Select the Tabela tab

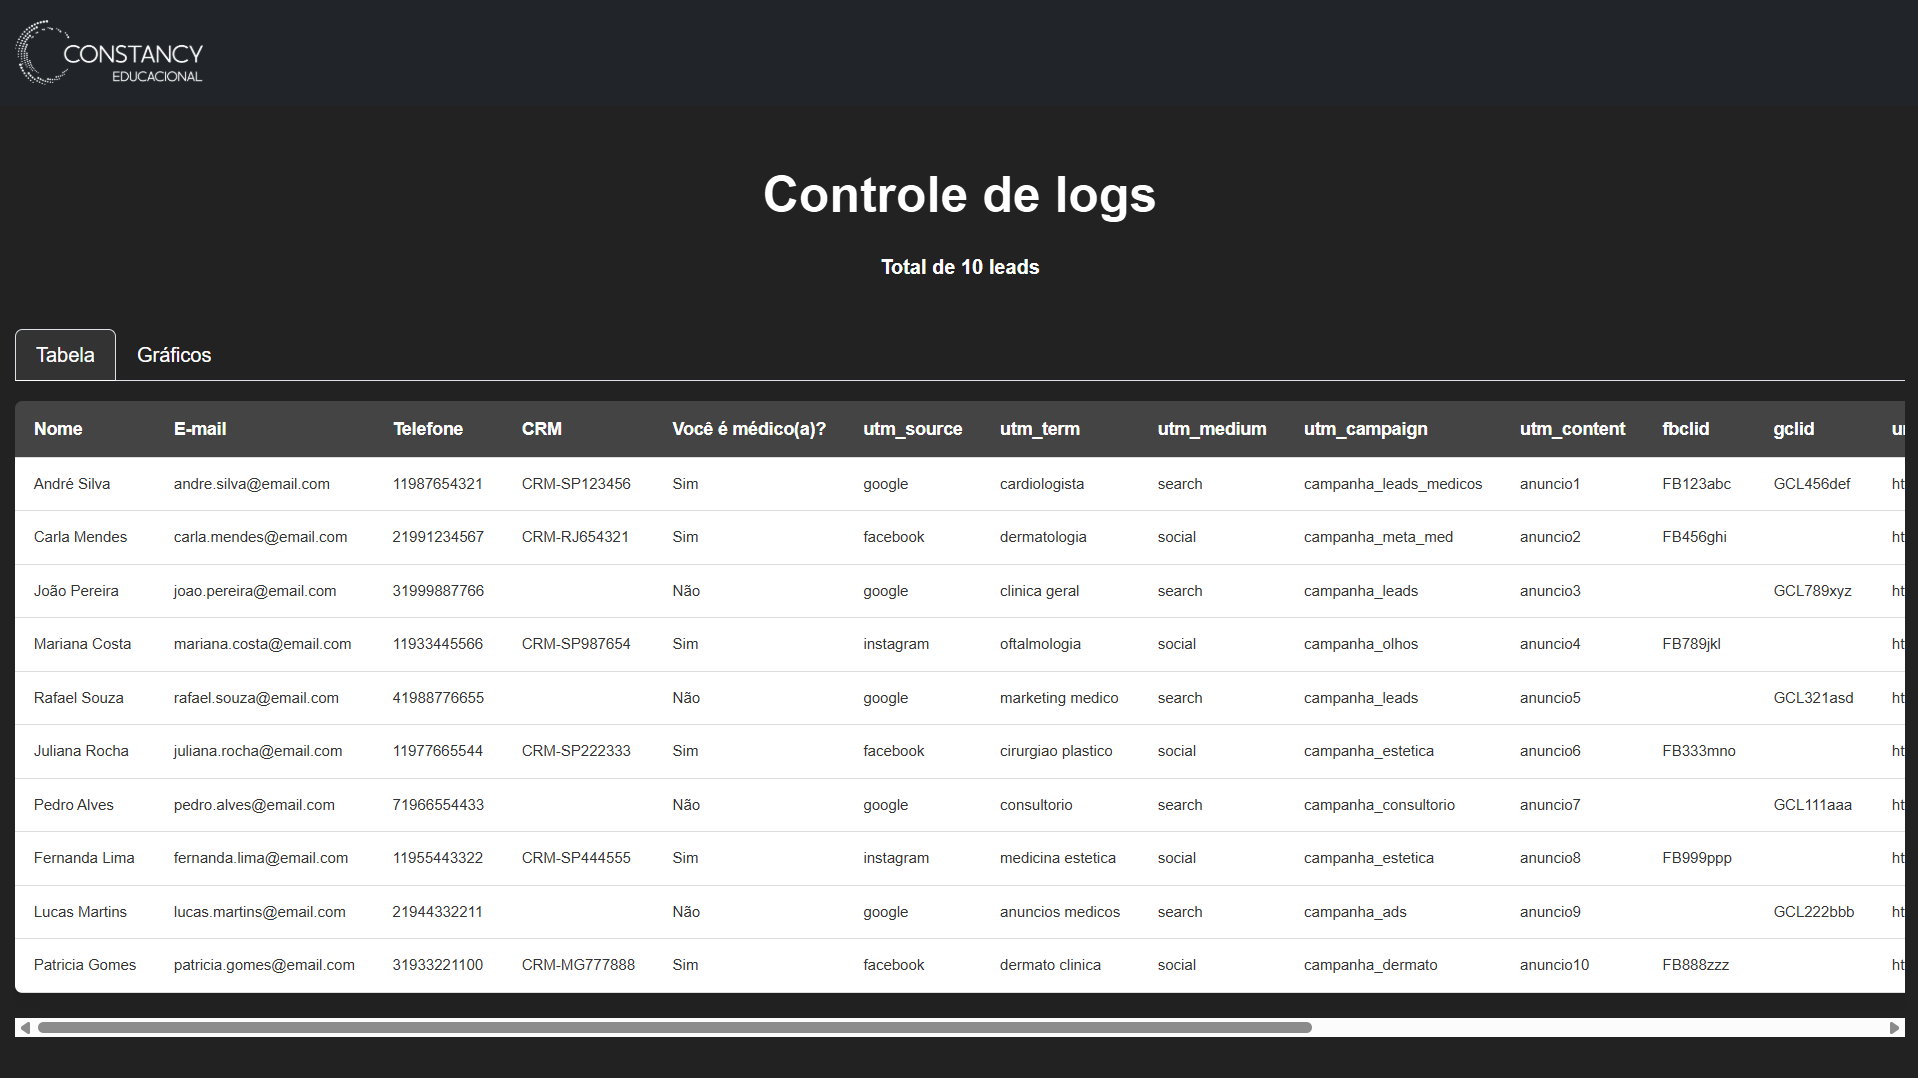(65, 355)
